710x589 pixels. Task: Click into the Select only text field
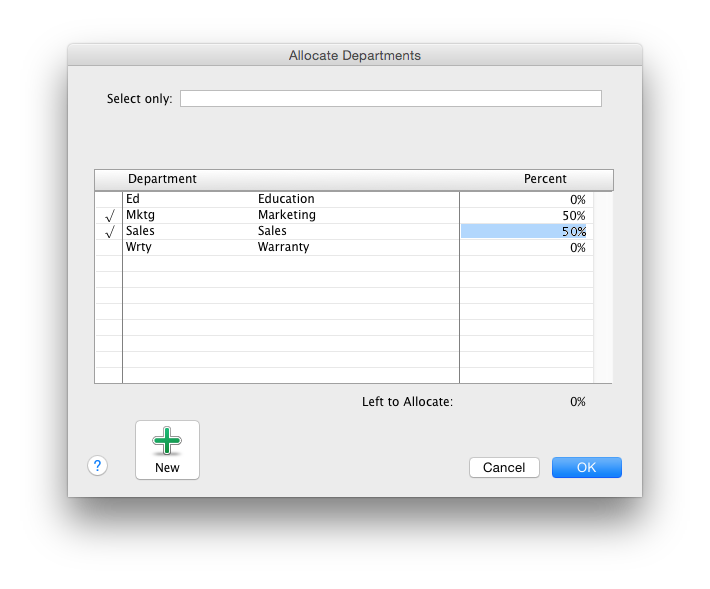(390, 99)
